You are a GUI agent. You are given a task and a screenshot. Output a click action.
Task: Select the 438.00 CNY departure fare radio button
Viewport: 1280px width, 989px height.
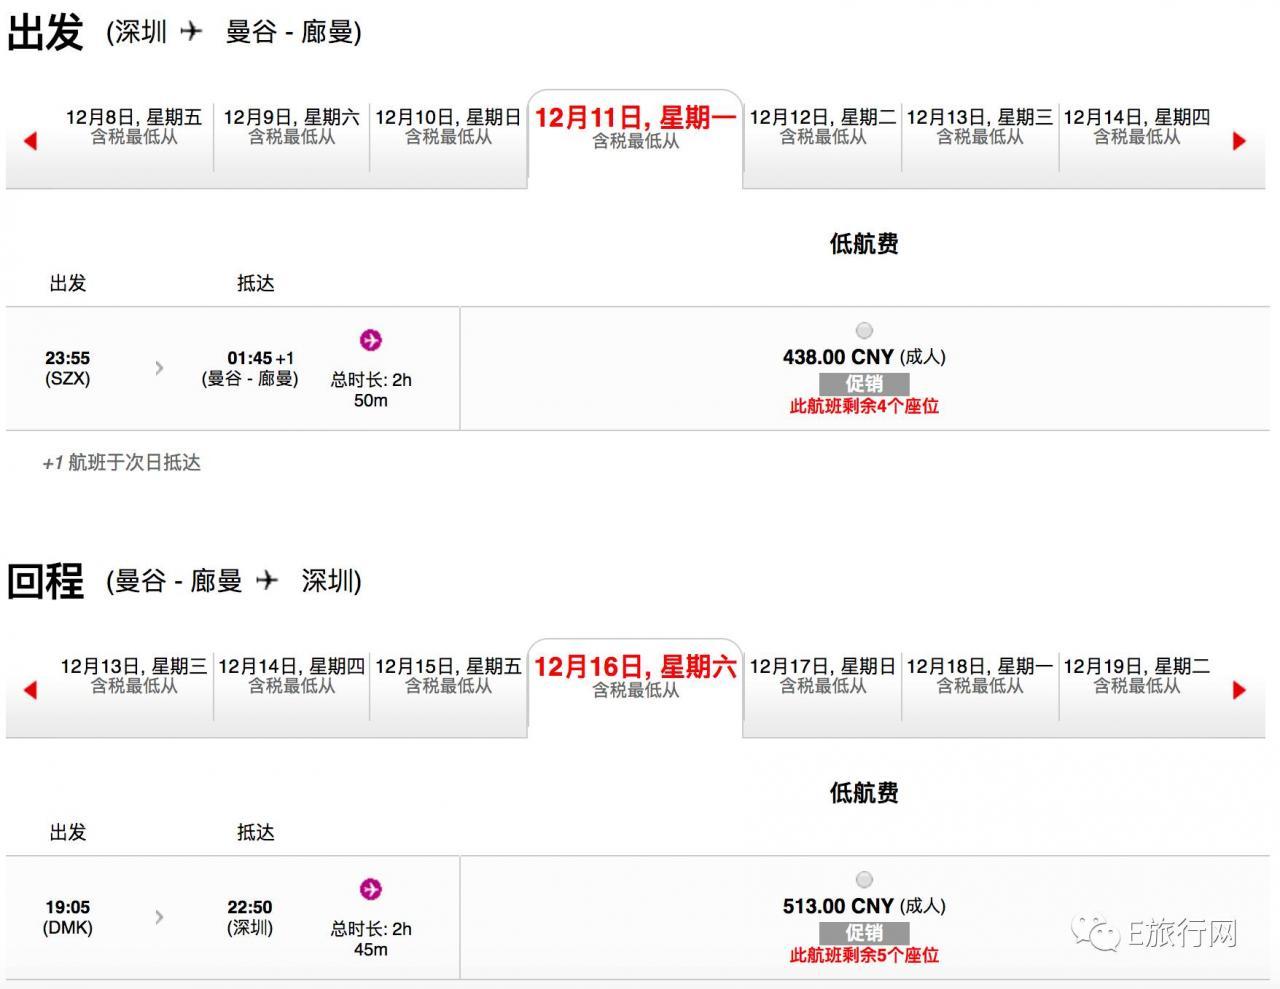865,331
